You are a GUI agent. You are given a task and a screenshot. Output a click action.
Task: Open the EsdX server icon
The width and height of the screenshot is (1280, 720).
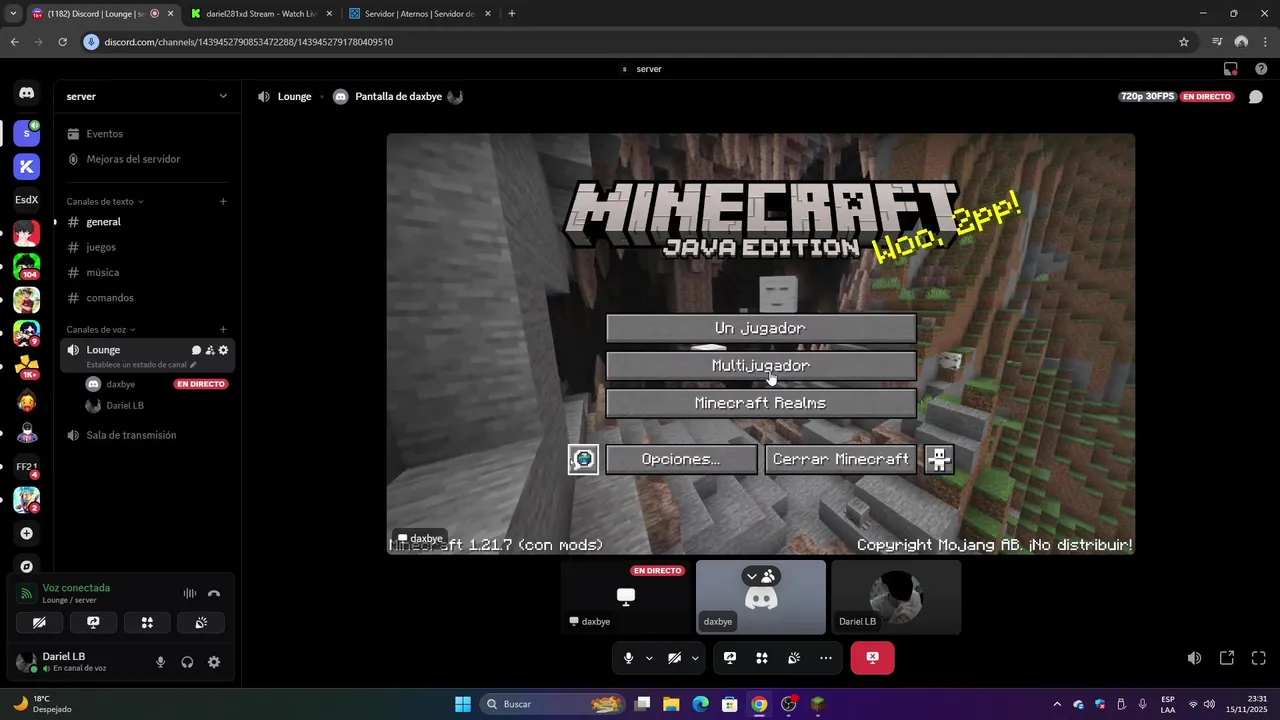pos(27,199)
